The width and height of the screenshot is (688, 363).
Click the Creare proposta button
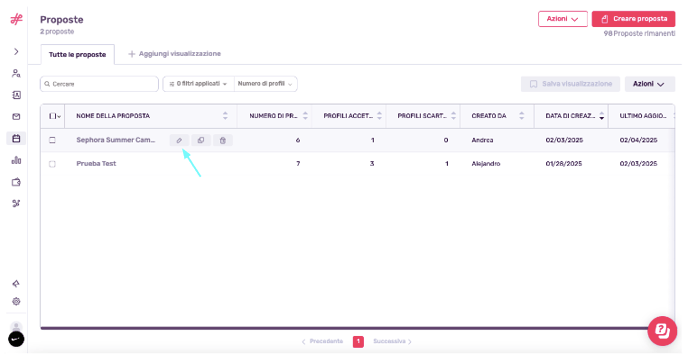[x=633, y=19]
